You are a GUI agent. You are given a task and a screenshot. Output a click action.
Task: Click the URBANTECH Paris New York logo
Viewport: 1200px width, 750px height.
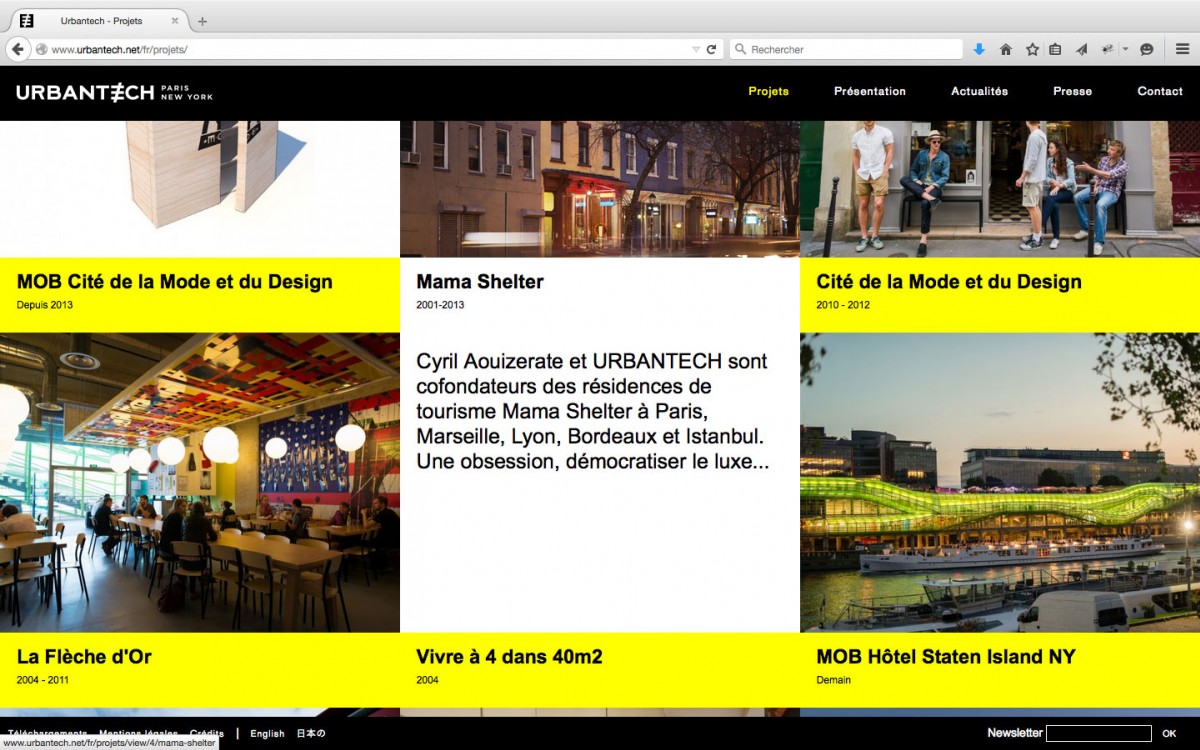click(x=115, y=92)
